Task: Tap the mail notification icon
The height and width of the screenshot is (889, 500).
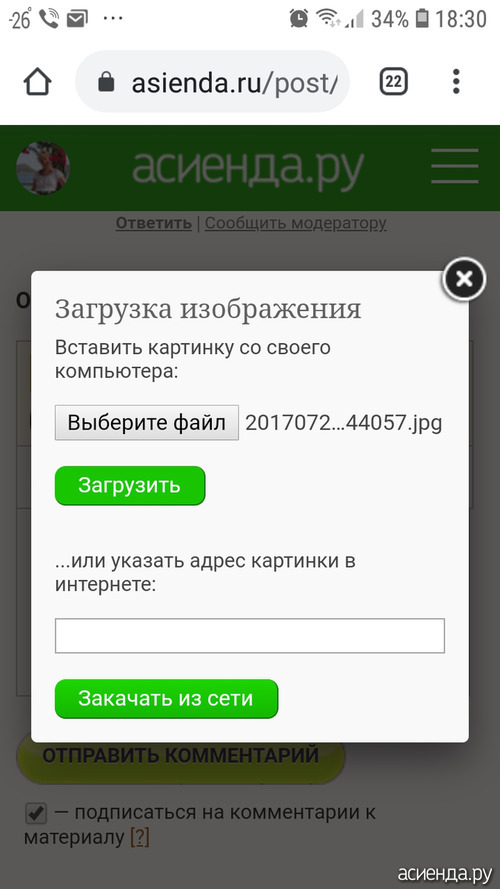Action: tap(77, 19)
